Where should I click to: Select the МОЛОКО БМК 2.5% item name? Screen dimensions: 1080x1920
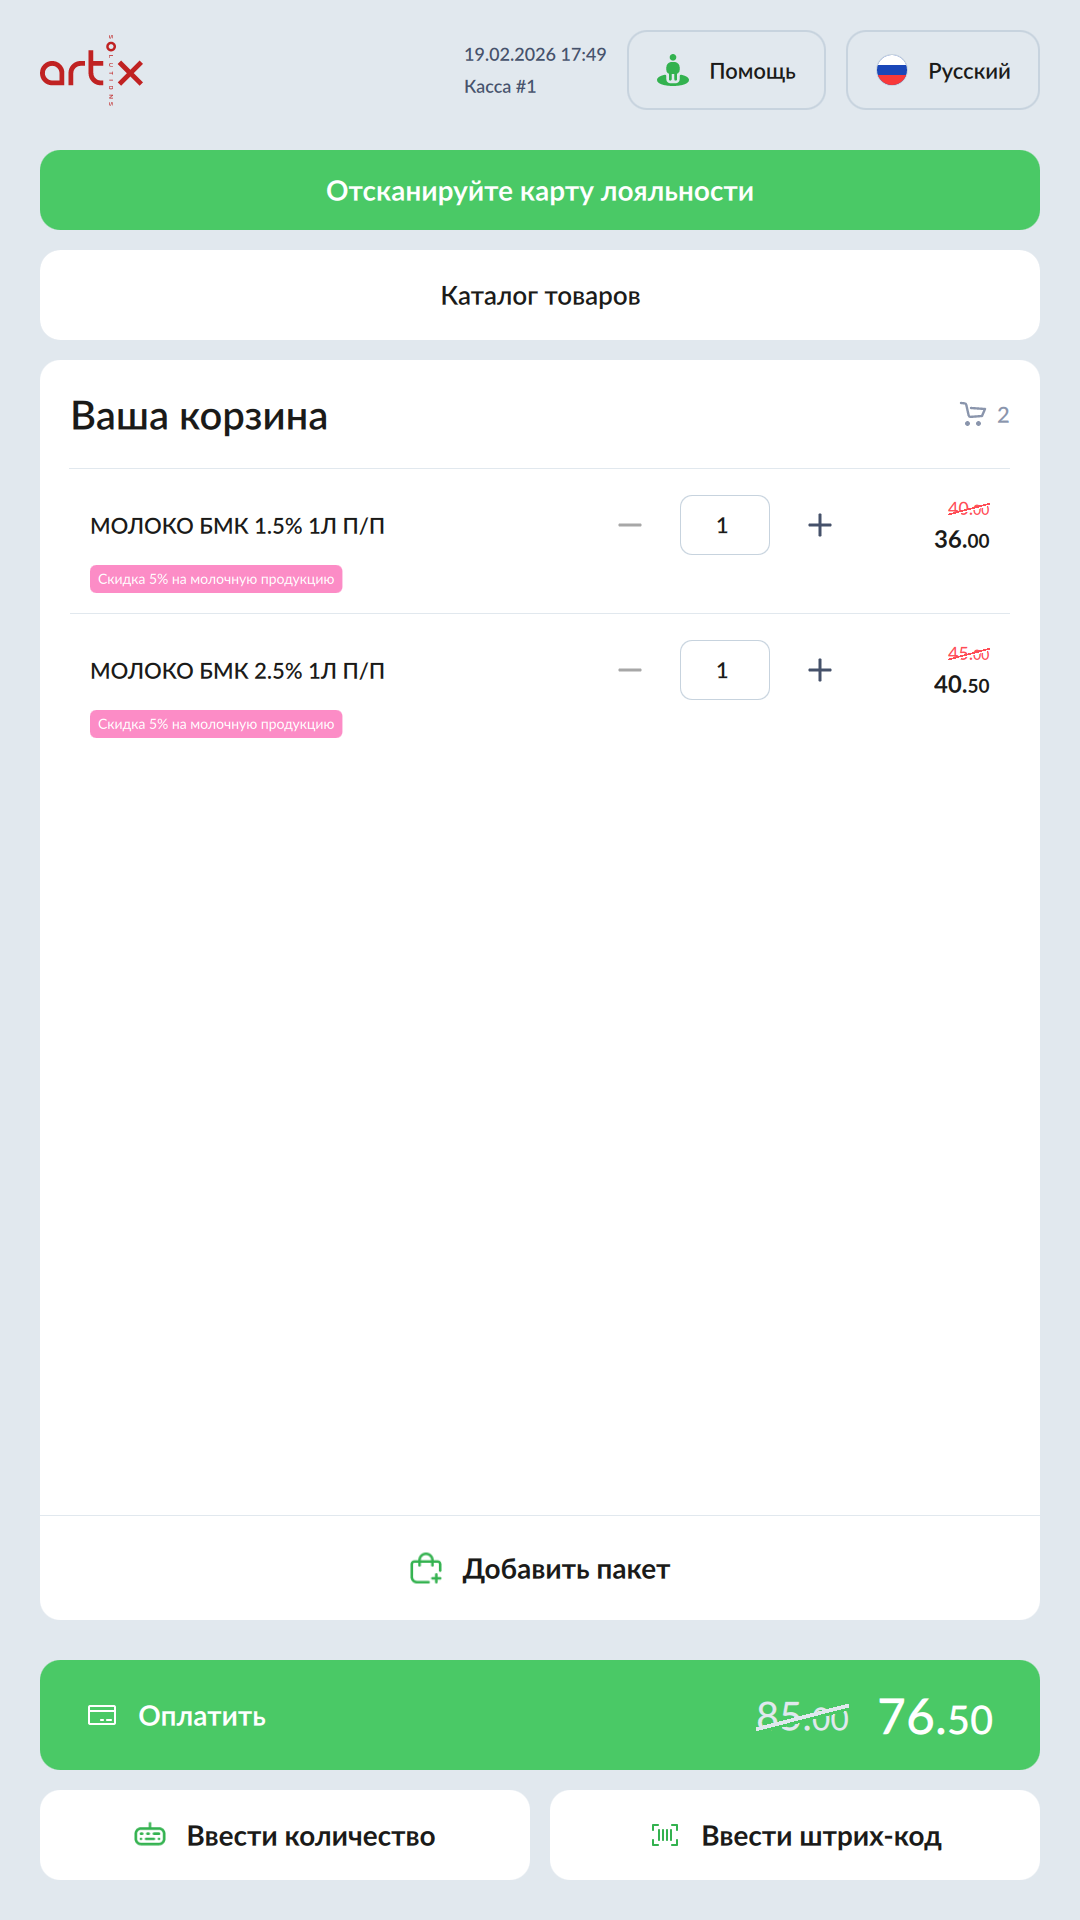[x=237, y=670]
